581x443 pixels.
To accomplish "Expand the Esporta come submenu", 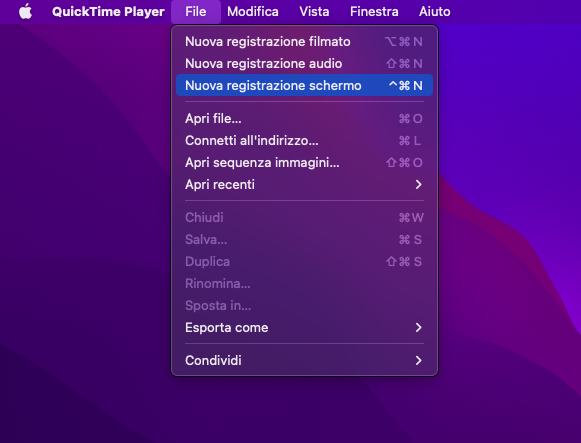I will [x=304, y=327].
